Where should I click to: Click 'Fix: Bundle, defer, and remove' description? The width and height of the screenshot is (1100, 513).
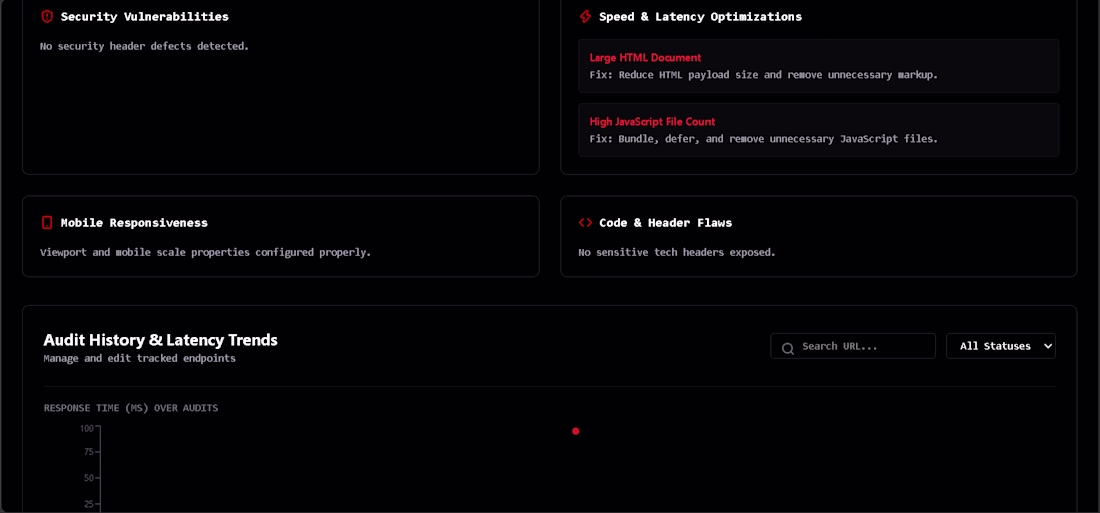[763, 139]
